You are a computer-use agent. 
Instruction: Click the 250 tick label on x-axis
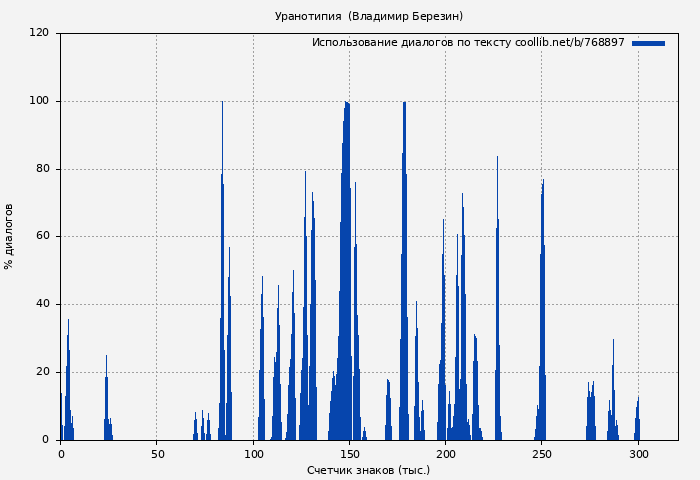tap(542, 454)
